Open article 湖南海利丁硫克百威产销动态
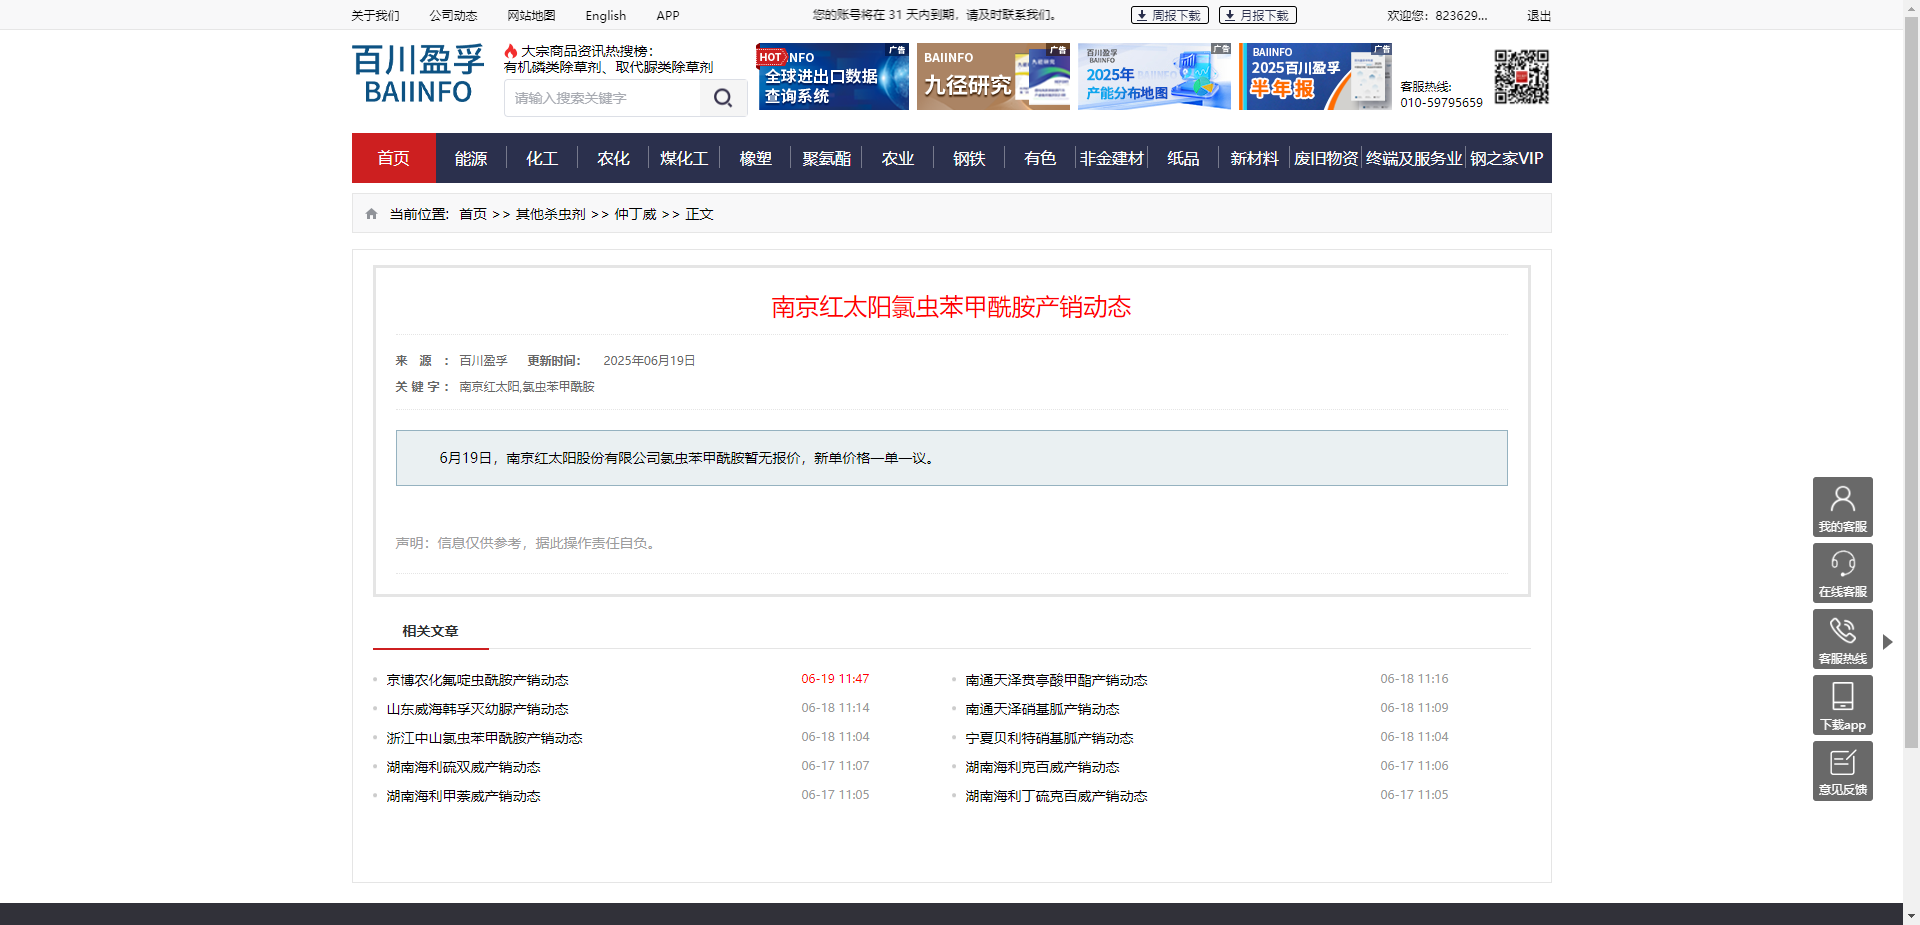This screenshot has width=1920, height=925. [x=1056, y=796]
